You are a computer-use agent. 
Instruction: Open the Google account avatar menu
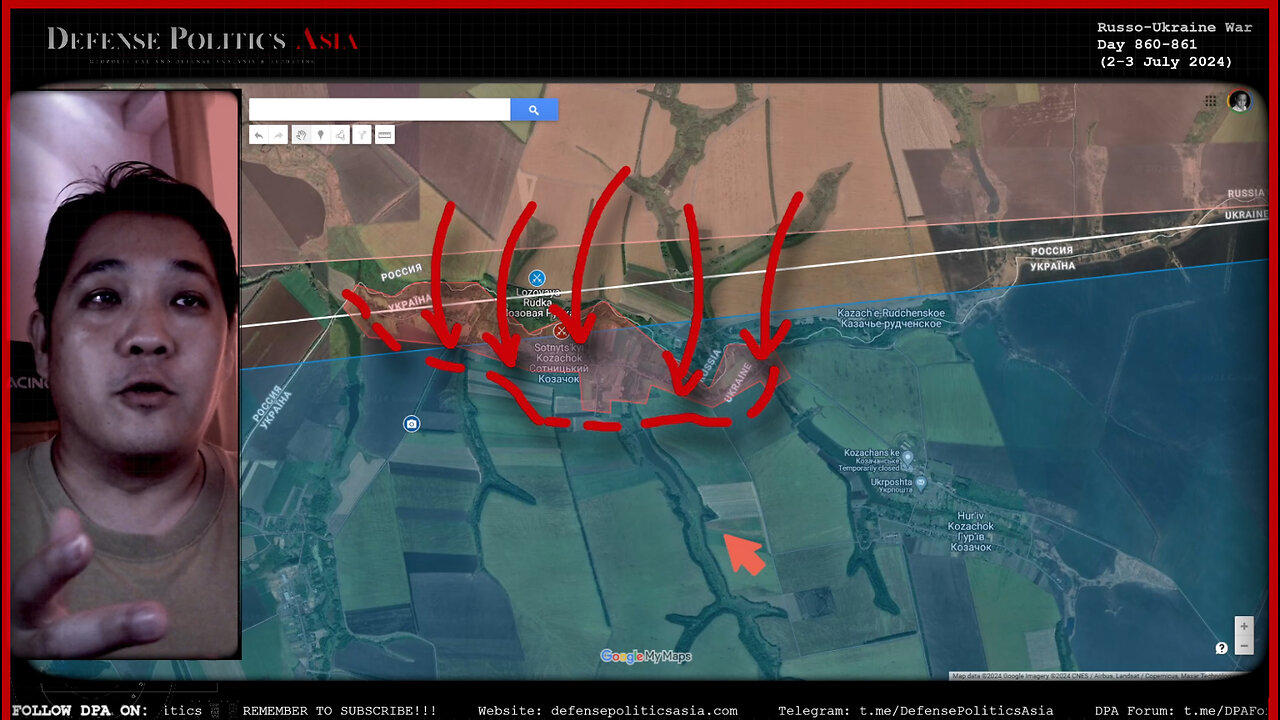(x=1239, y=101)
